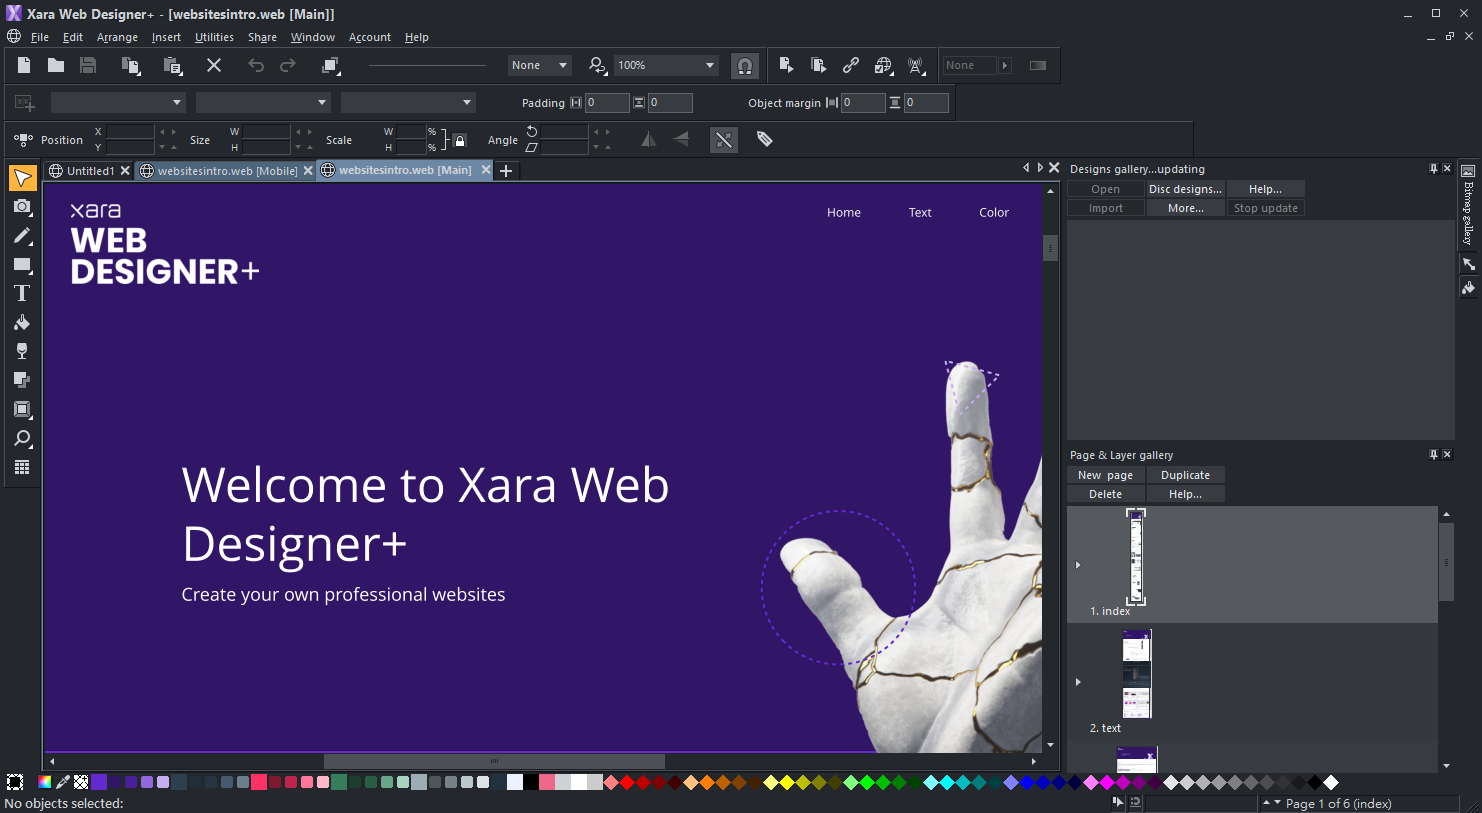Toggle the aspect ratio lock
Screen dimensions: 1482x813
(x=460, y=140)
